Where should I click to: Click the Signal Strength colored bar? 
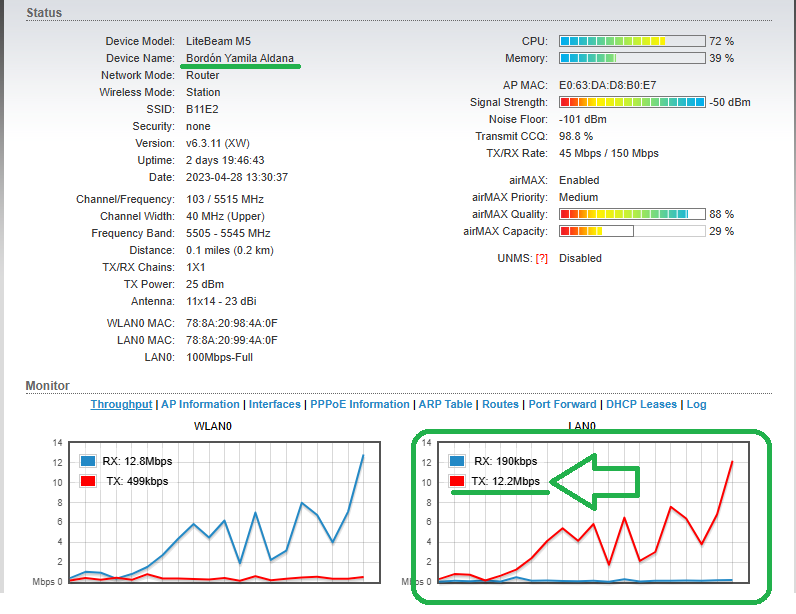coord(631,102)
